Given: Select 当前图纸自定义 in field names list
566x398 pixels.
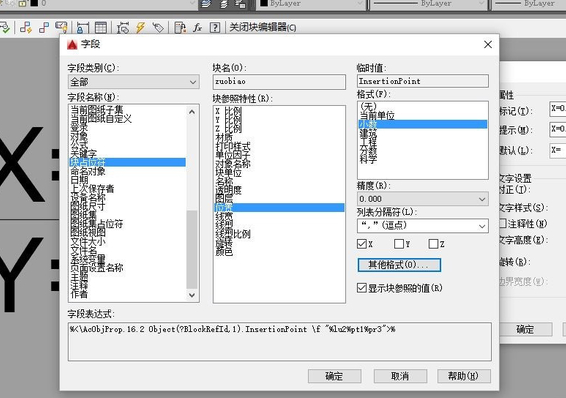Looking at the screenshot, I should tap(101, 118).
